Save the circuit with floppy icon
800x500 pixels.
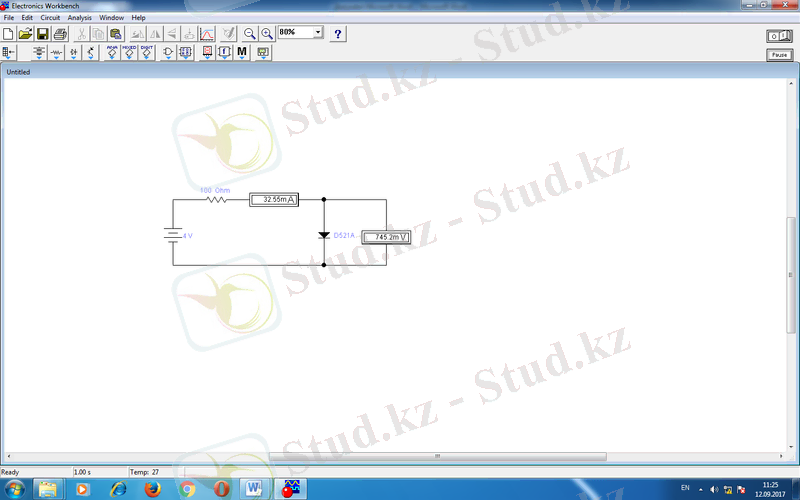(x=43, y=34)
